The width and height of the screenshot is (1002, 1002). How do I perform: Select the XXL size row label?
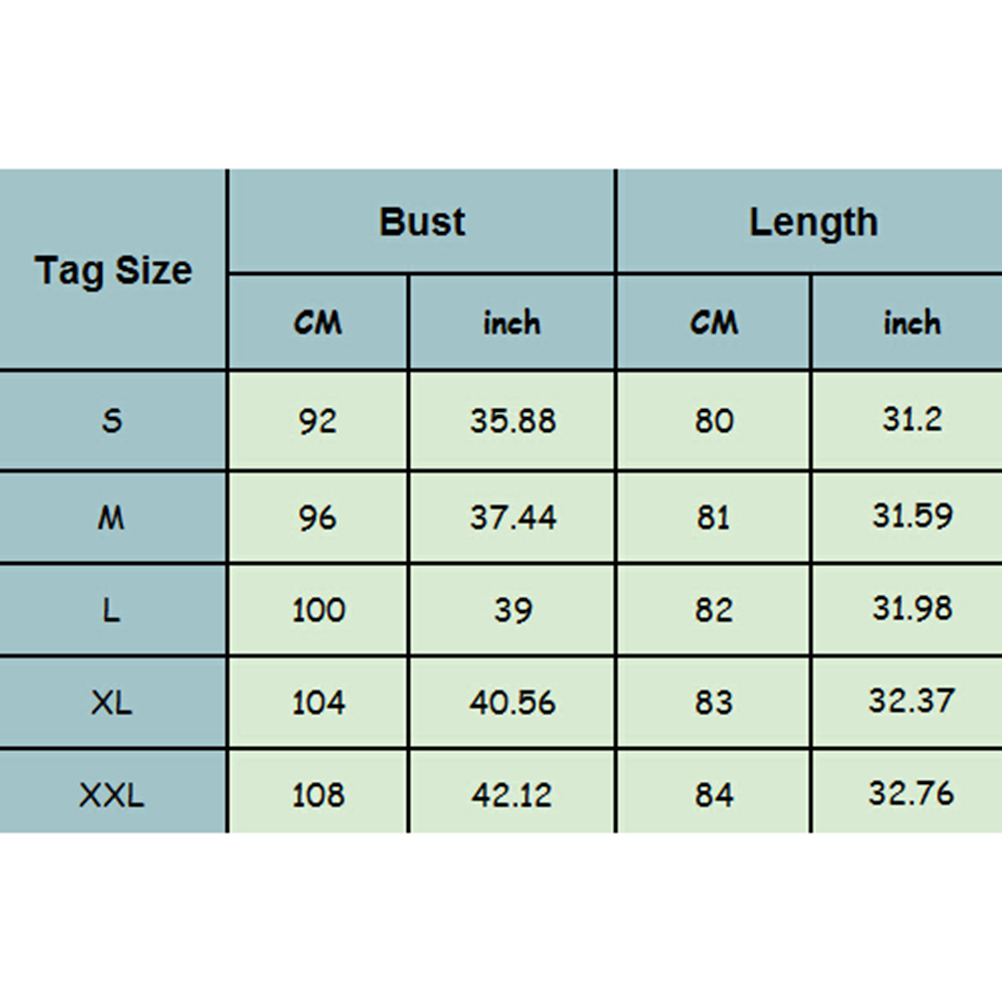(112, 795)
